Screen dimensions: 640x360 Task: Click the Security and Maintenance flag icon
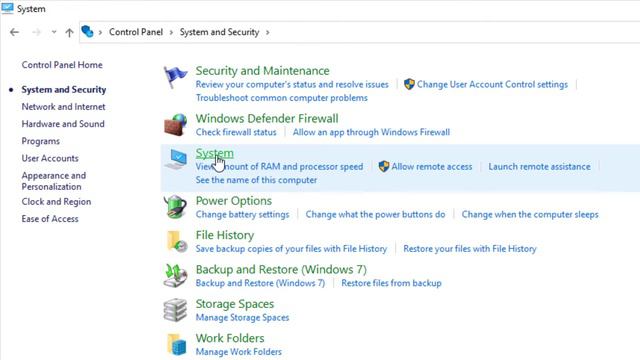pos(175,77)
